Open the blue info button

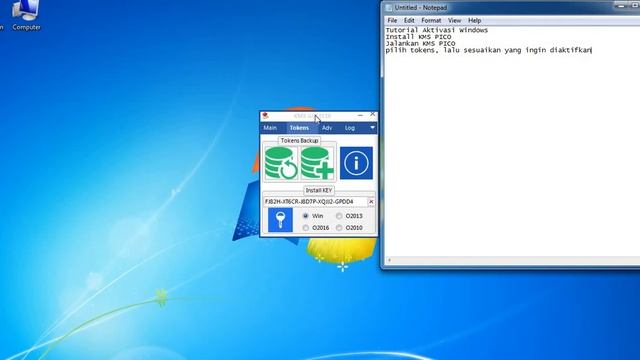[x=356, y=163]
